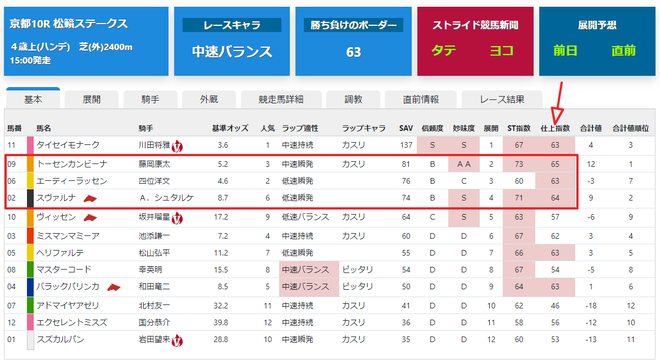The image size is (660, 364).
Task: Open the 基本 tab
Action: pos(33,99)
